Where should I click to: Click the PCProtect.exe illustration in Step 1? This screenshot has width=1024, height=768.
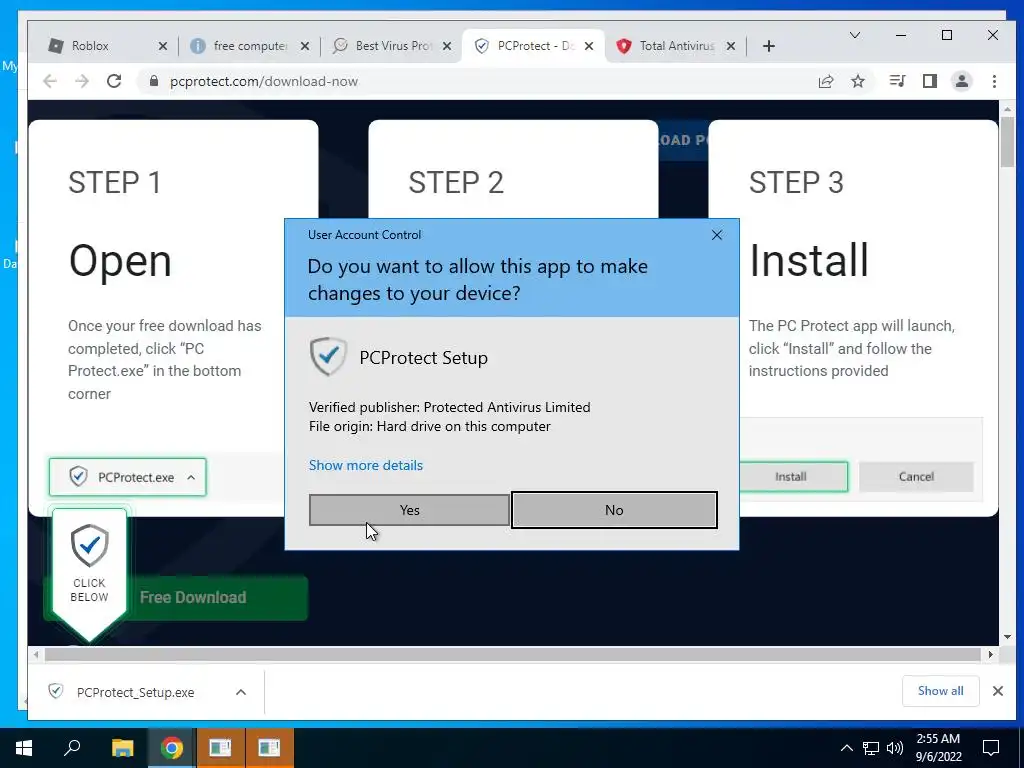coord(127,477)
